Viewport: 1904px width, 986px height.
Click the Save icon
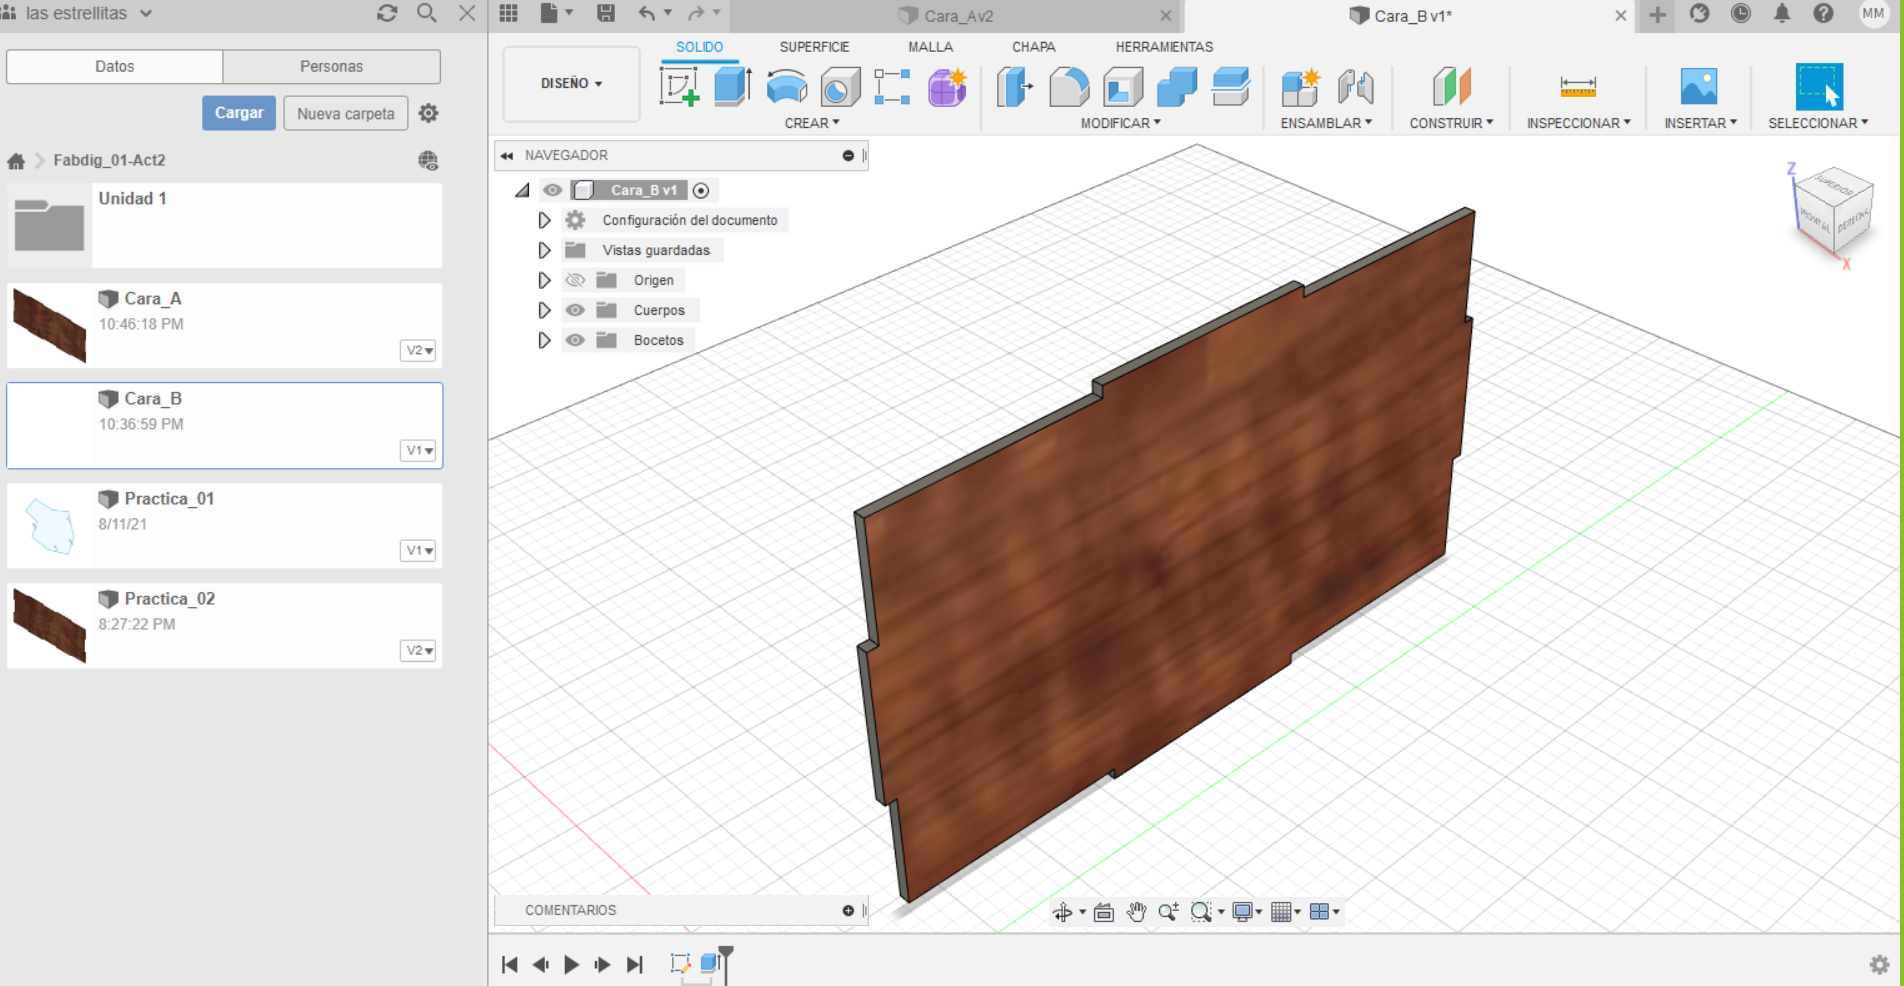(x=606, y=13)
